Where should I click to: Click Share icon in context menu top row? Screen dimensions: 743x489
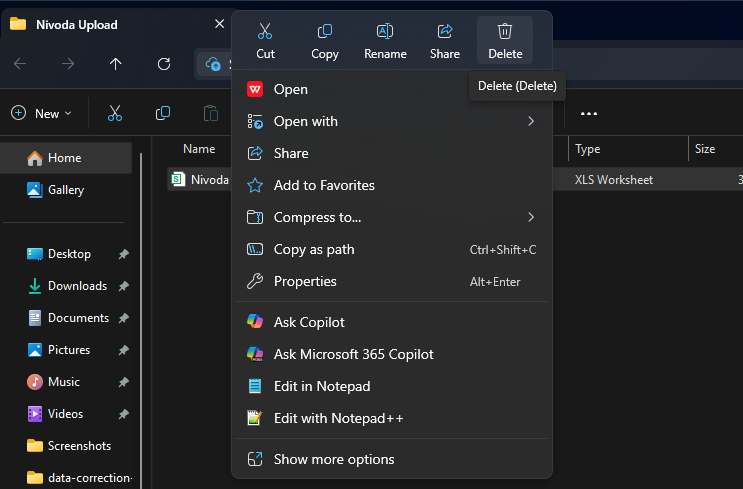pyautogui.click(x=444, y=41)
